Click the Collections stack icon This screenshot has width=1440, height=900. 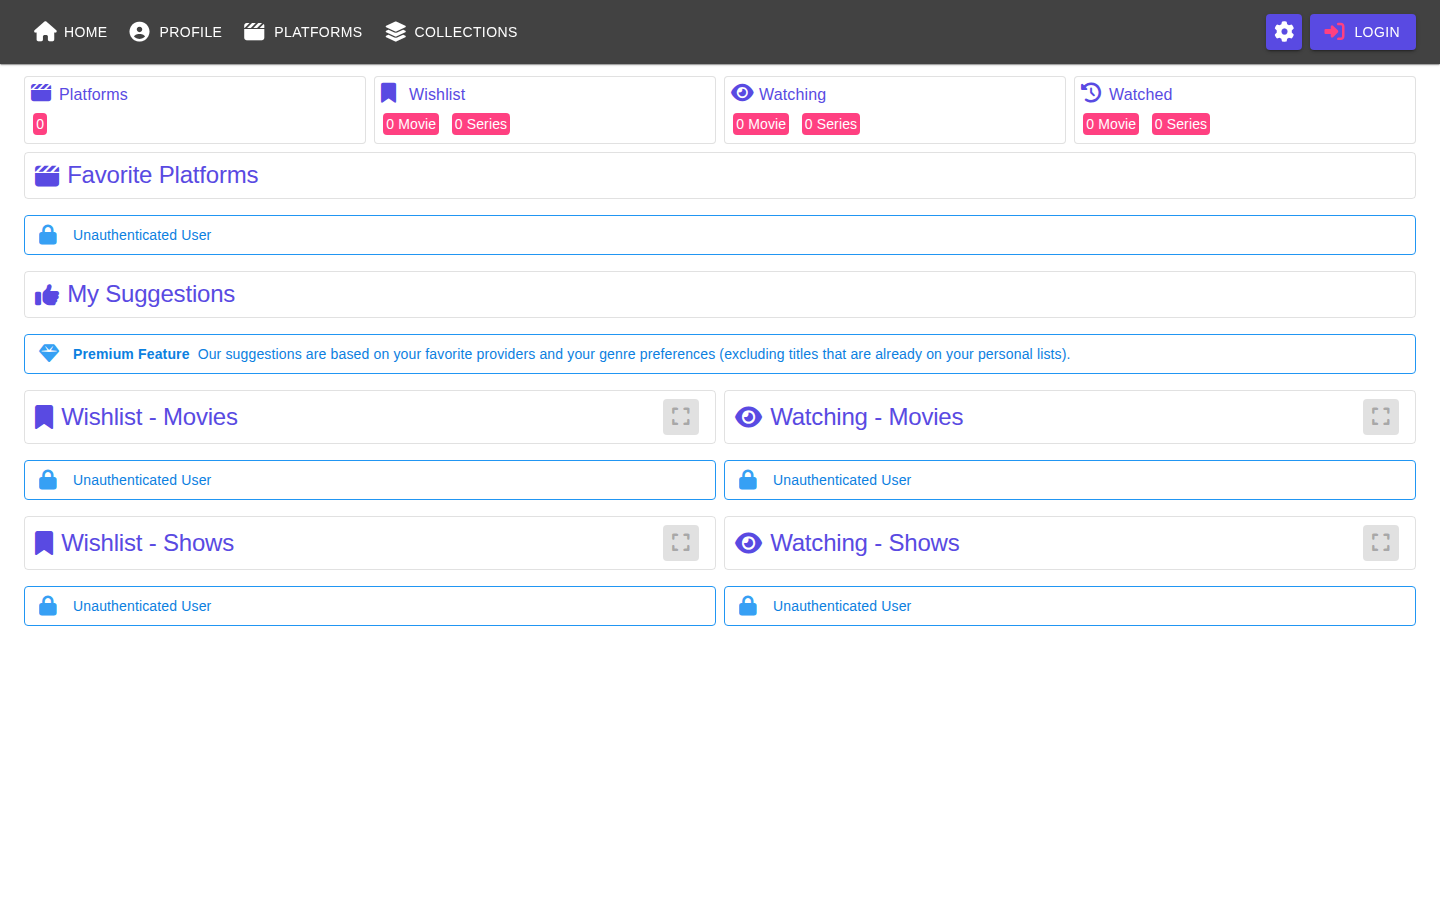(396, 32)
